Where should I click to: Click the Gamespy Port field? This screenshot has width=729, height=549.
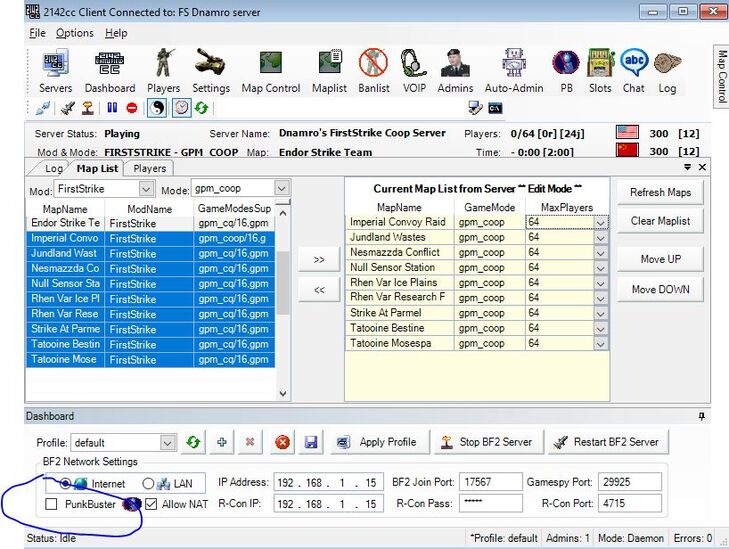(x=630, y=482)
